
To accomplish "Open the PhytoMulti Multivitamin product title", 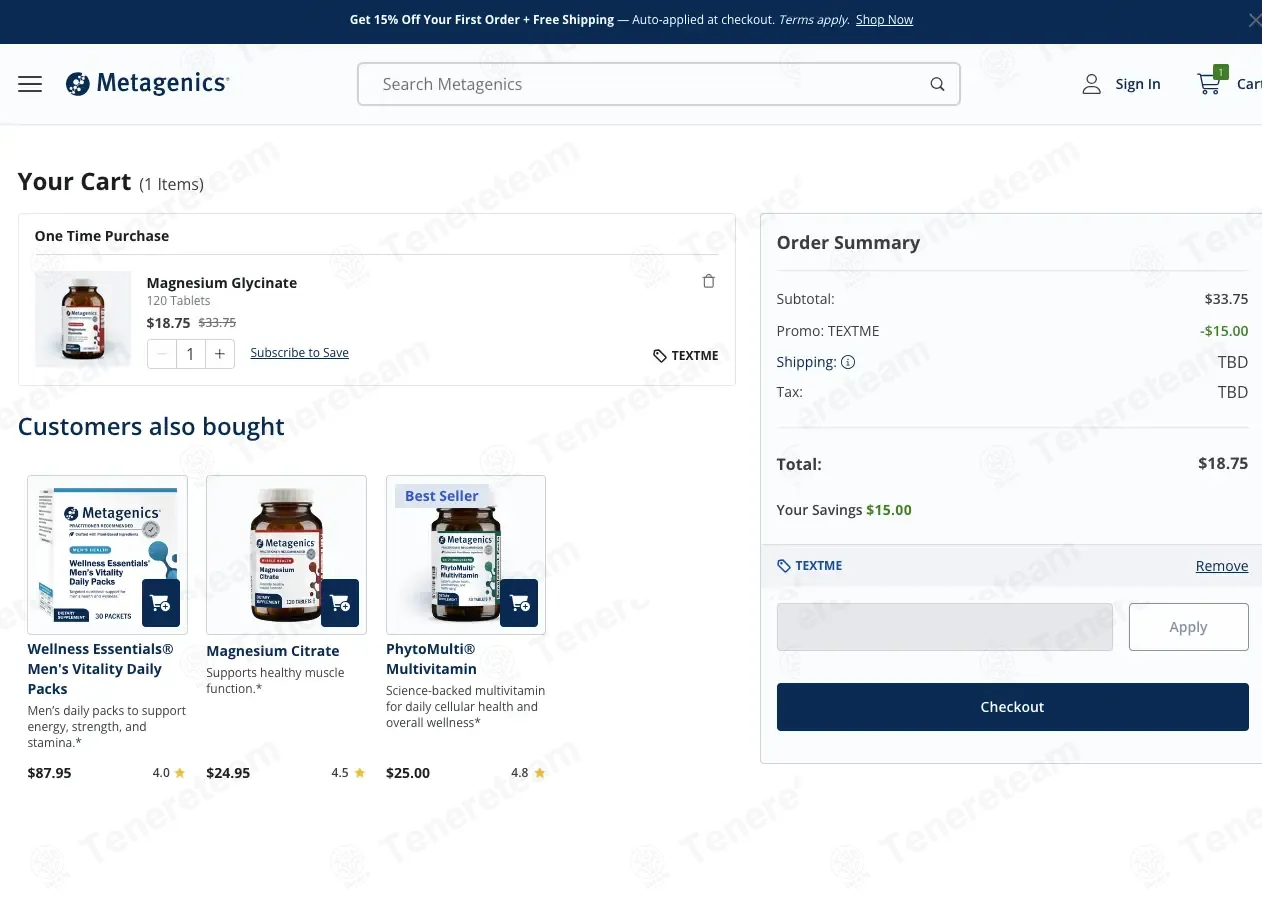I will pyautogui.click(x=432, y=659).
